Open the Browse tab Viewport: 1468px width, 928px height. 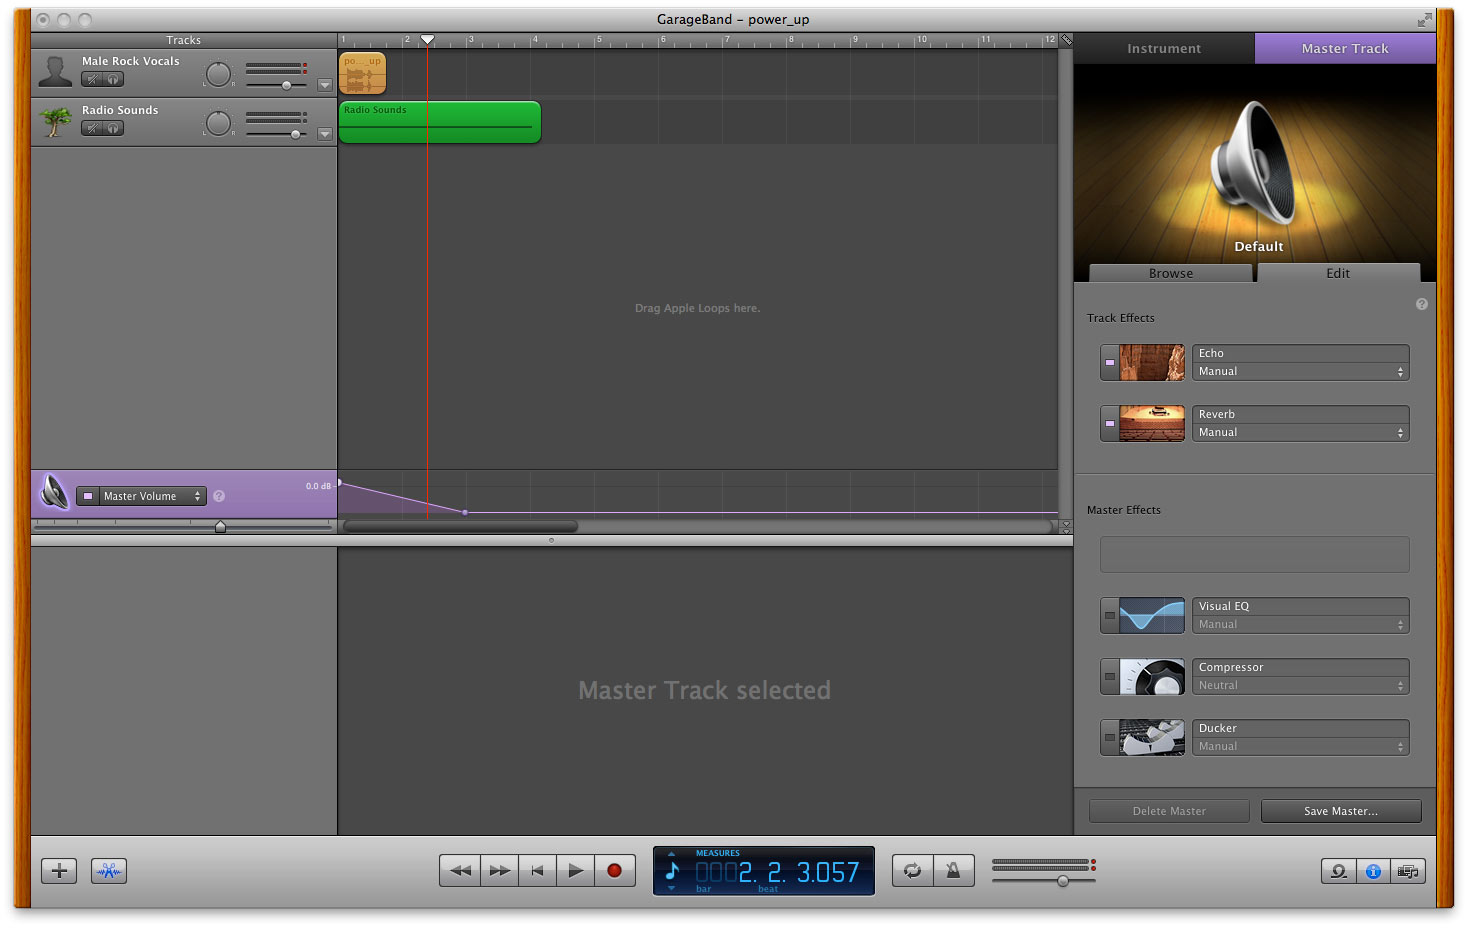click(1171, 273)
